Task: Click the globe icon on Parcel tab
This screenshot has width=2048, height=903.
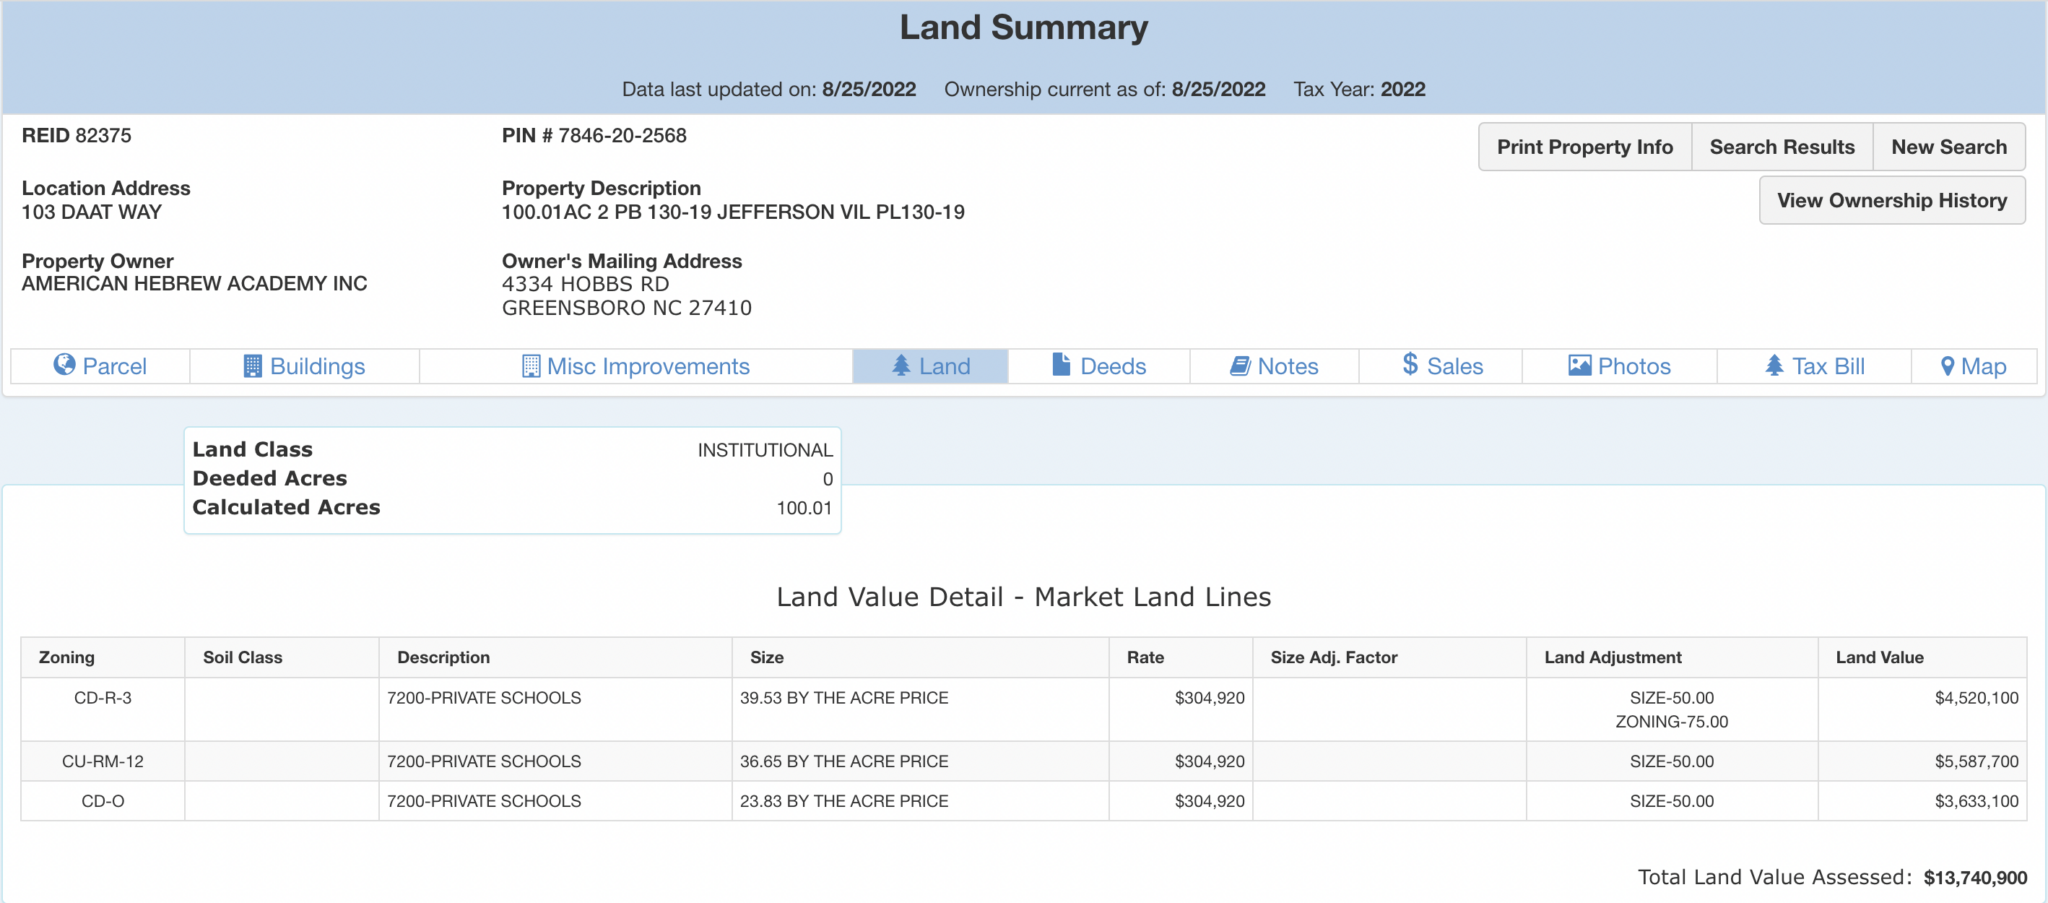Action: [x=65, y=365]
